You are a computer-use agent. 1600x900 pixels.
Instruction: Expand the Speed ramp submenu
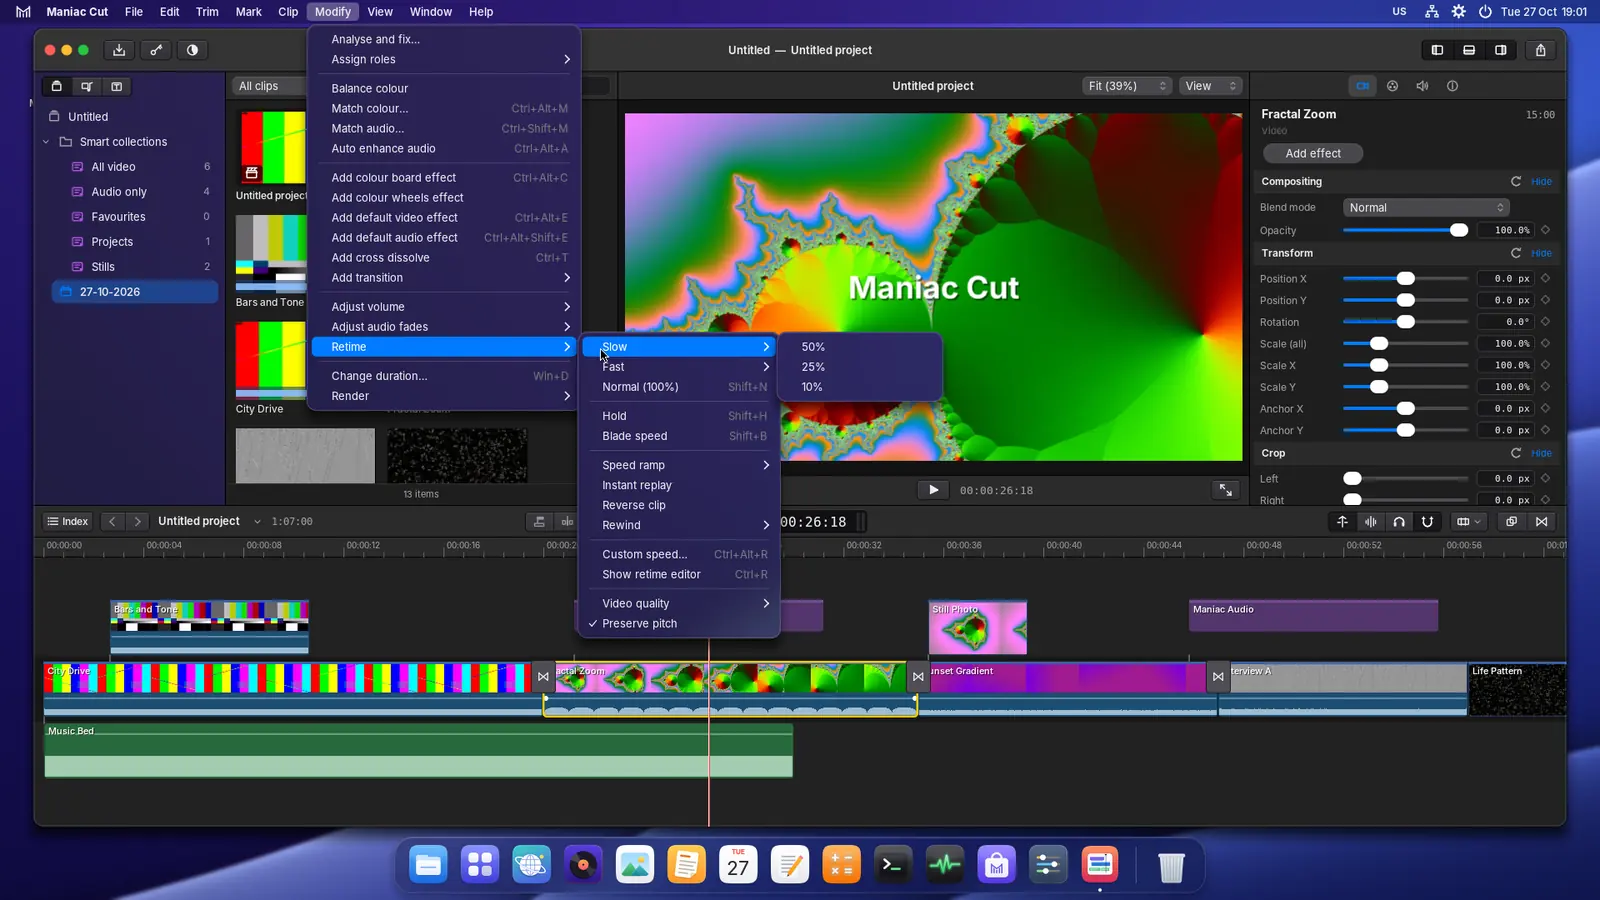pyautogui.click(x=679, y=465)
